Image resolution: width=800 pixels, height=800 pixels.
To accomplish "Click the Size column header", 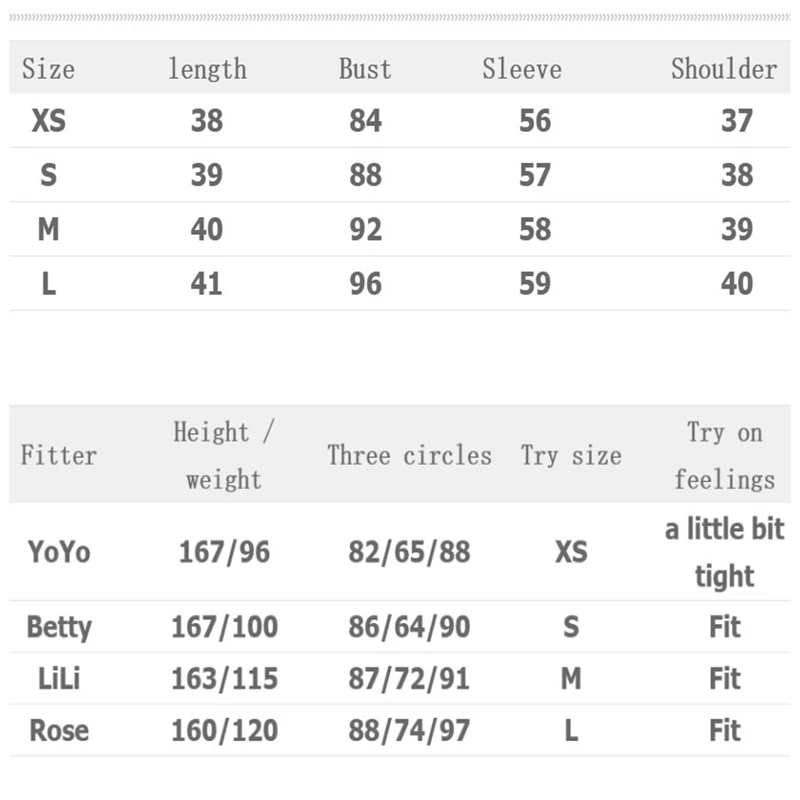I will point(48,69).
